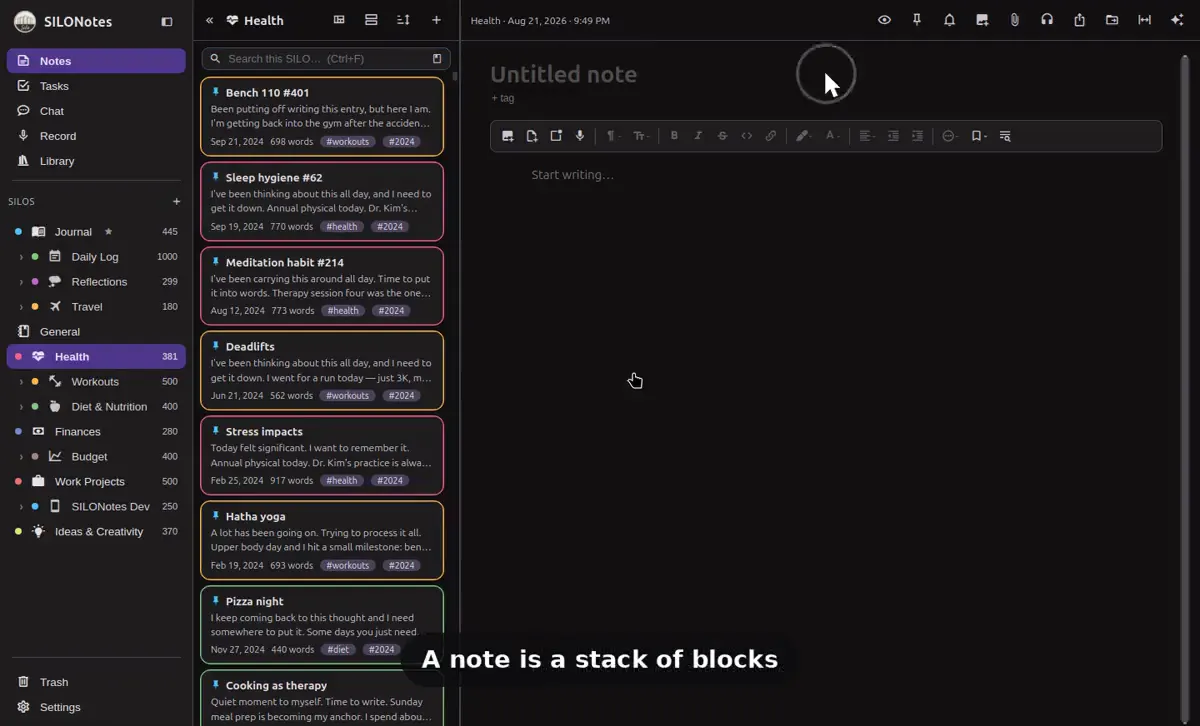Click saved search icon in search box

436,59
